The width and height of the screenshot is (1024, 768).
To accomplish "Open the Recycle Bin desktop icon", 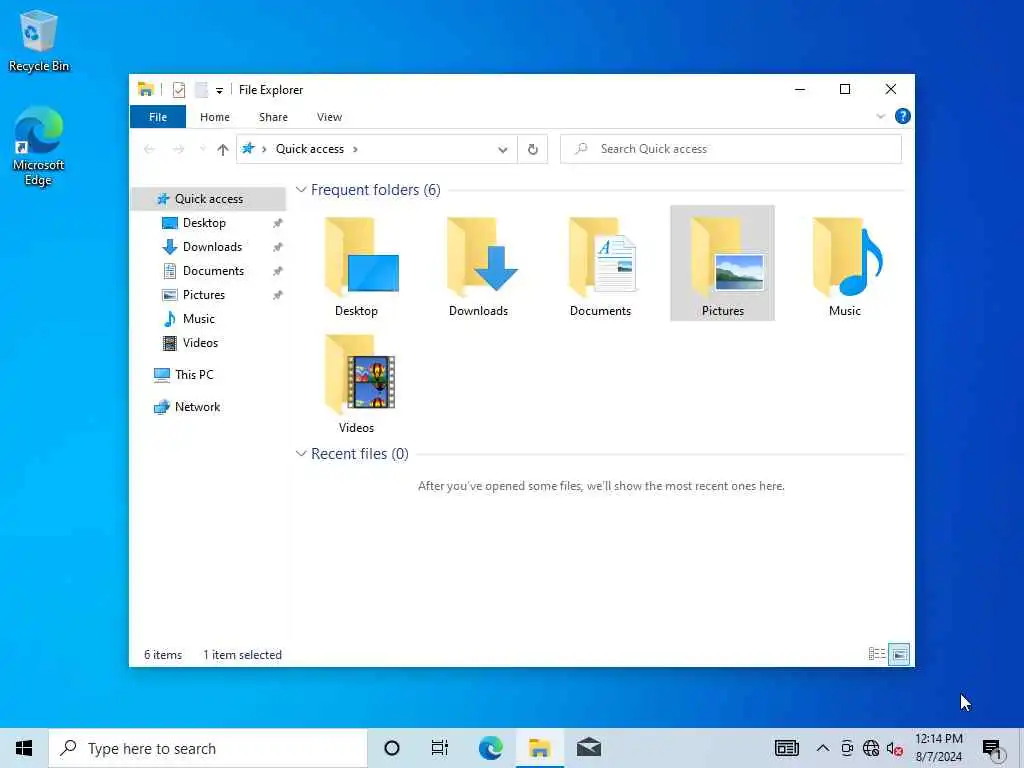I will pyautogui.click(x=39, y=40).
